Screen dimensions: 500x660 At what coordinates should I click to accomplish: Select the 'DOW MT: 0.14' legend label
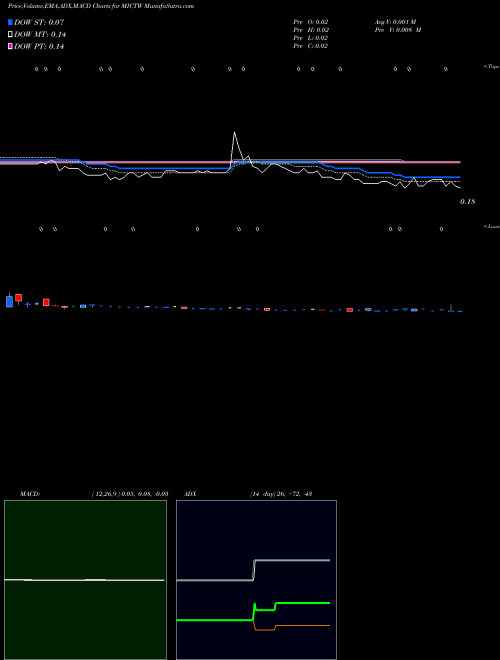tap(40, 34)
